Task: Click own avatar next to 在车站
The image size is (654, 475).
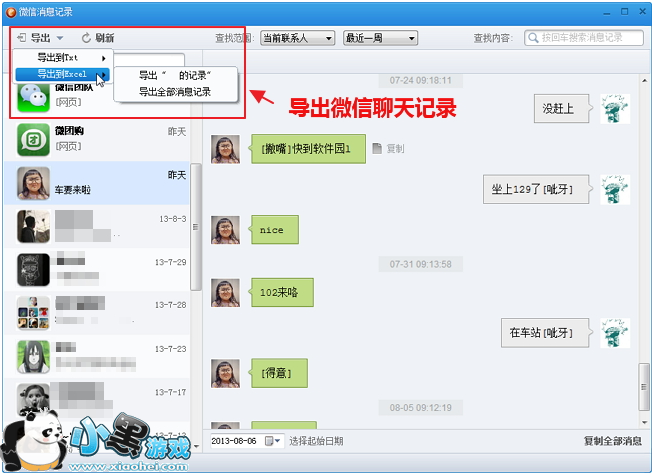Action: pyautogui.click(x=615, y=333)
